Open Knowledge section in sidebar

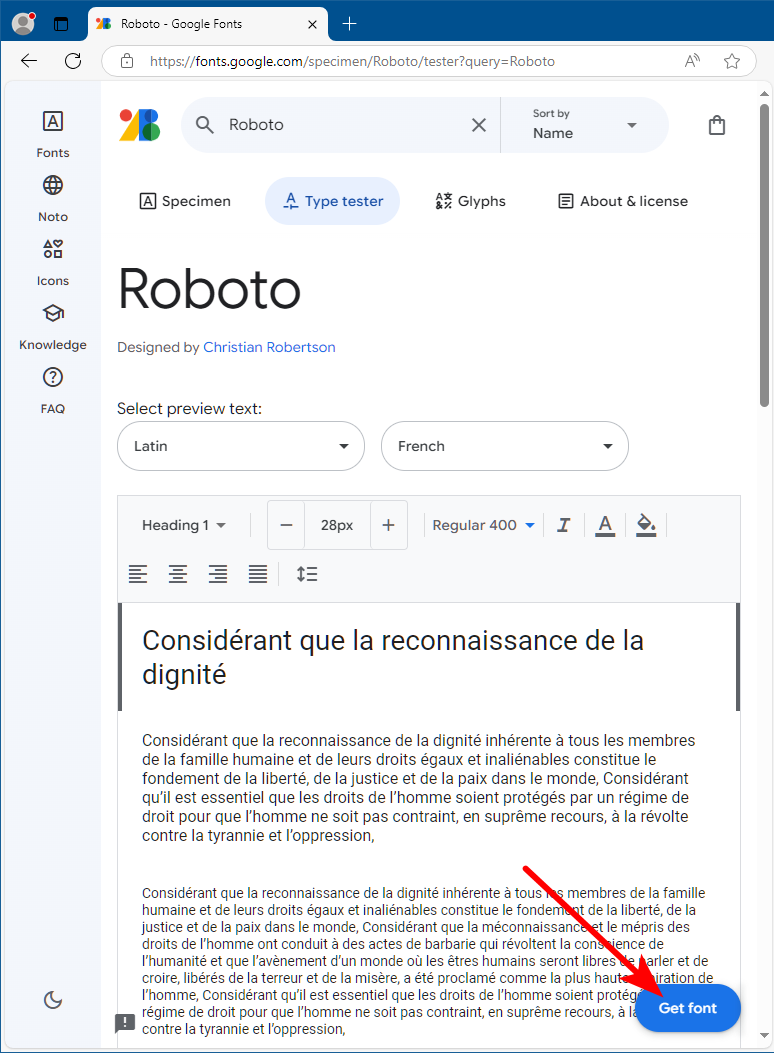pos(53,325)
